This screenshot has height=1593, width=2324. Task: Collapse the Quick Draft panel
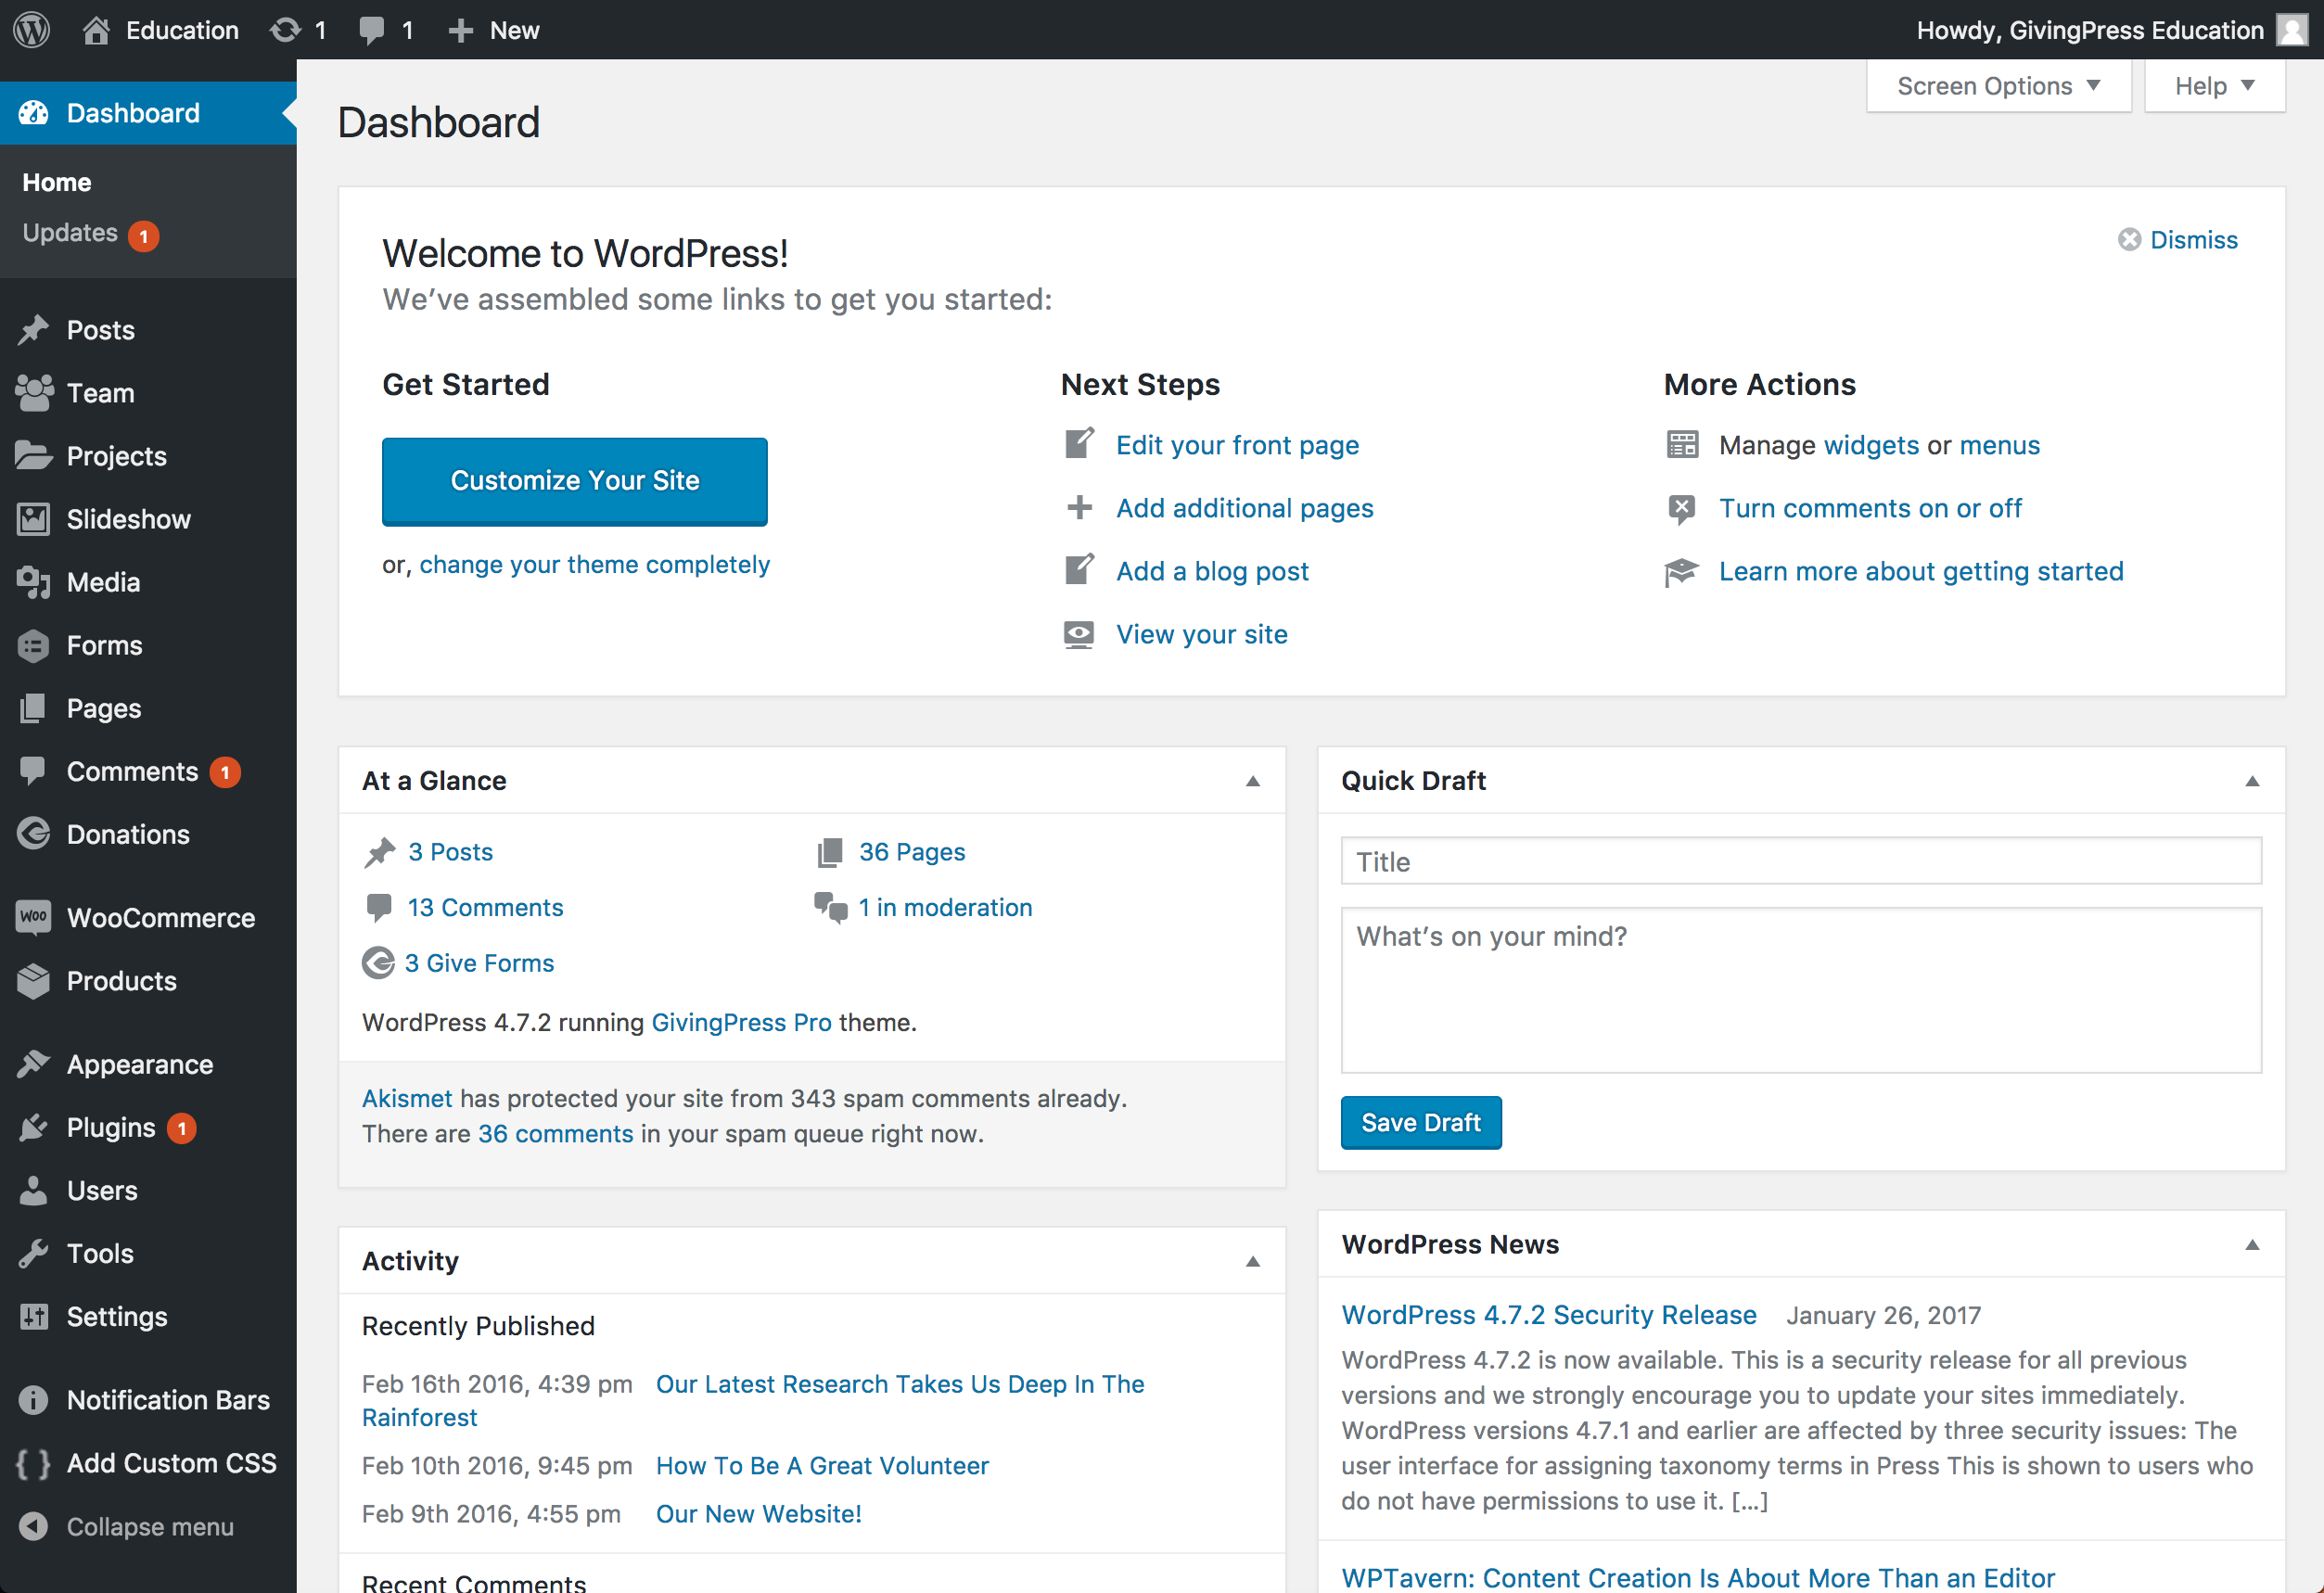[x=2252, y=781]
